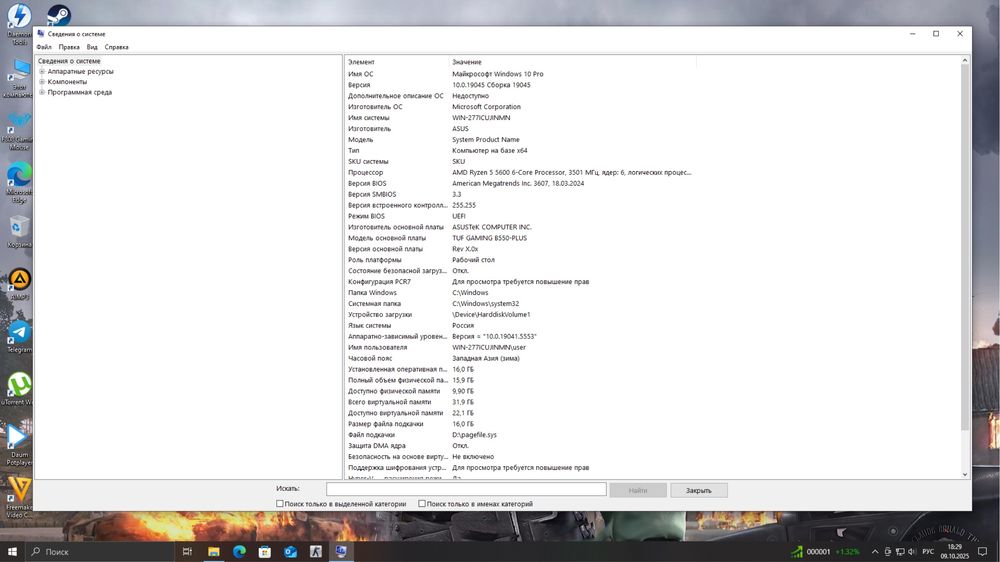Open the clock showing 18:29

coord(954,552)
